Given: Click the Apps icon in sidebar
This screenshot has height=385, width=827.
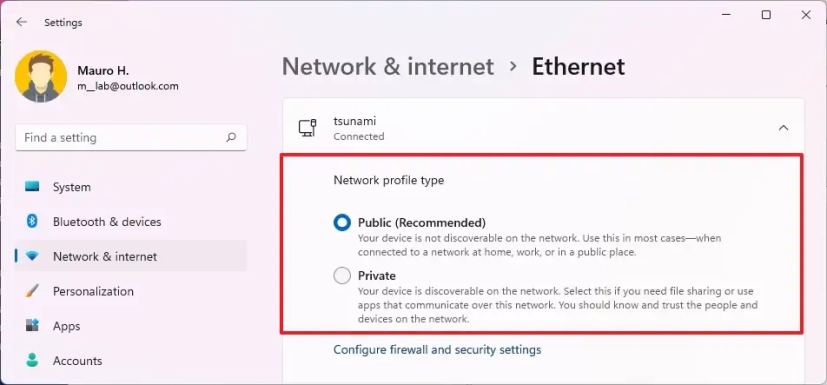Looking at the screenshot, I should click(x=32, y=326).
